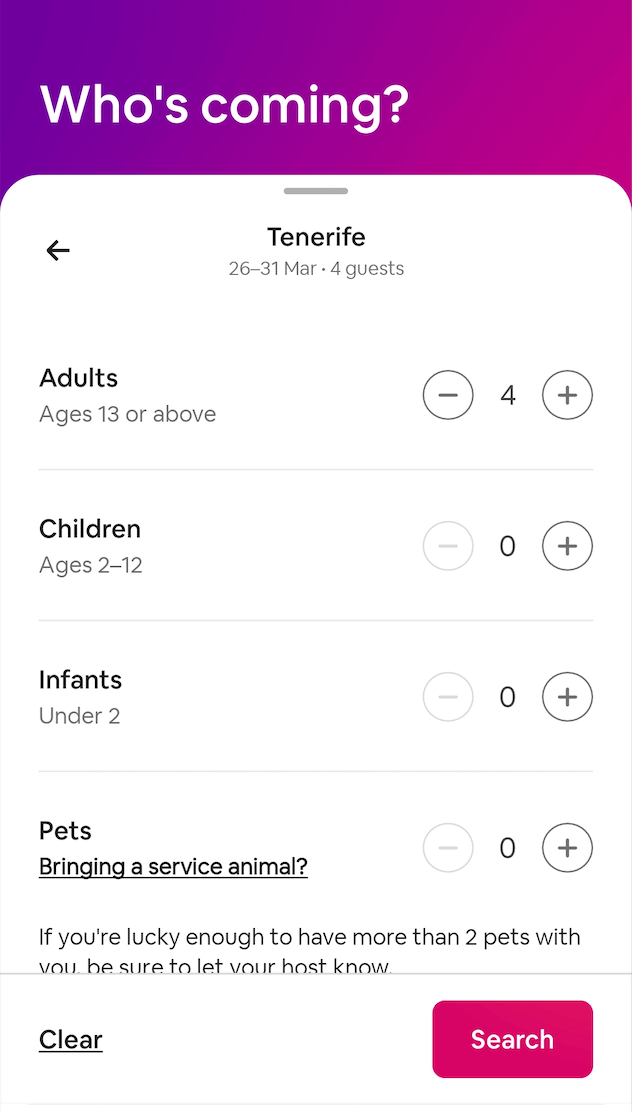
Task: Tap the Tenerife destination title
Action: click(x=316, y=237)
